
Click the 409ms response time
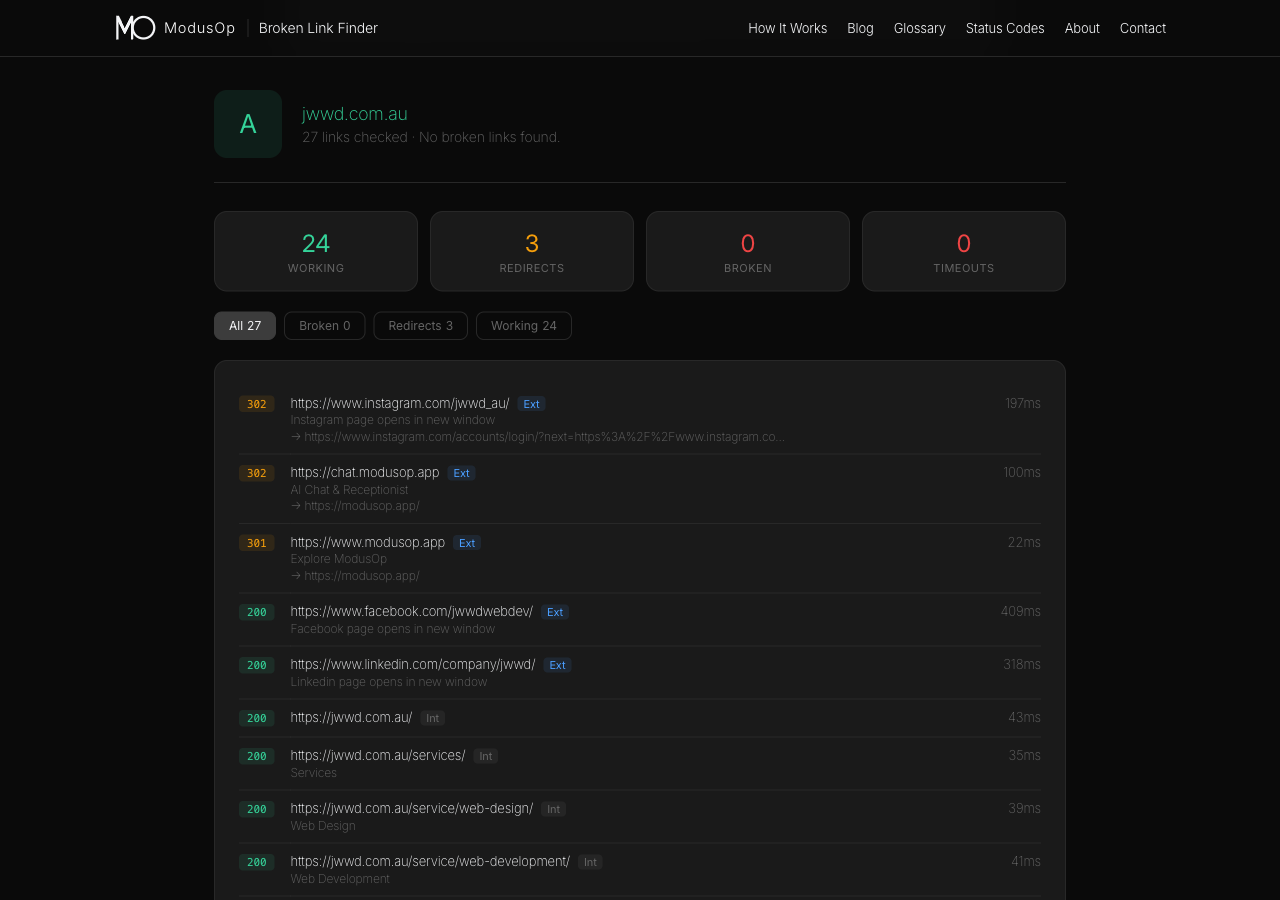click(1021, 611)
